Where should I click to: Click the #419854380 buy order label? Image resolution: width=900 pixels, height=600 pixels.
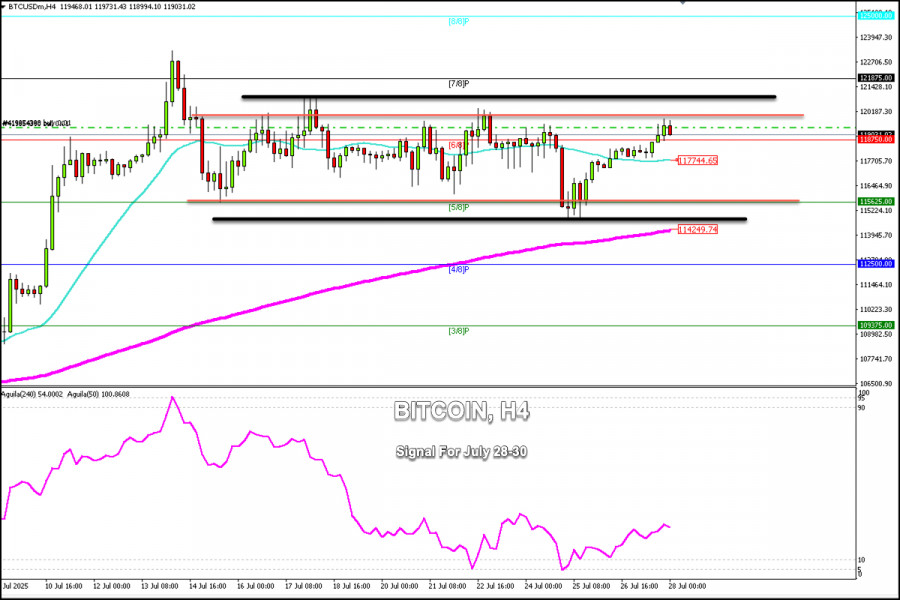36,123
